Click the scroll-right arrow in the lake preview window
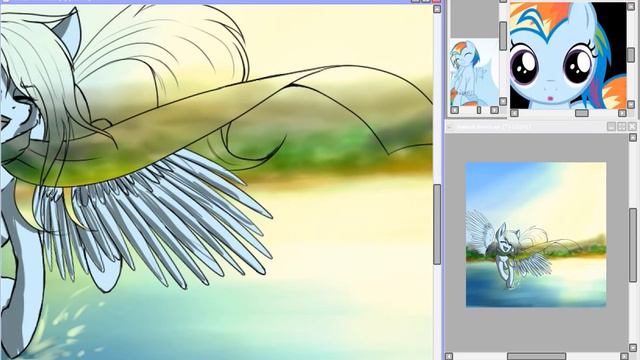This screenshot has height=360, width=640. click(x=624, y=357)
